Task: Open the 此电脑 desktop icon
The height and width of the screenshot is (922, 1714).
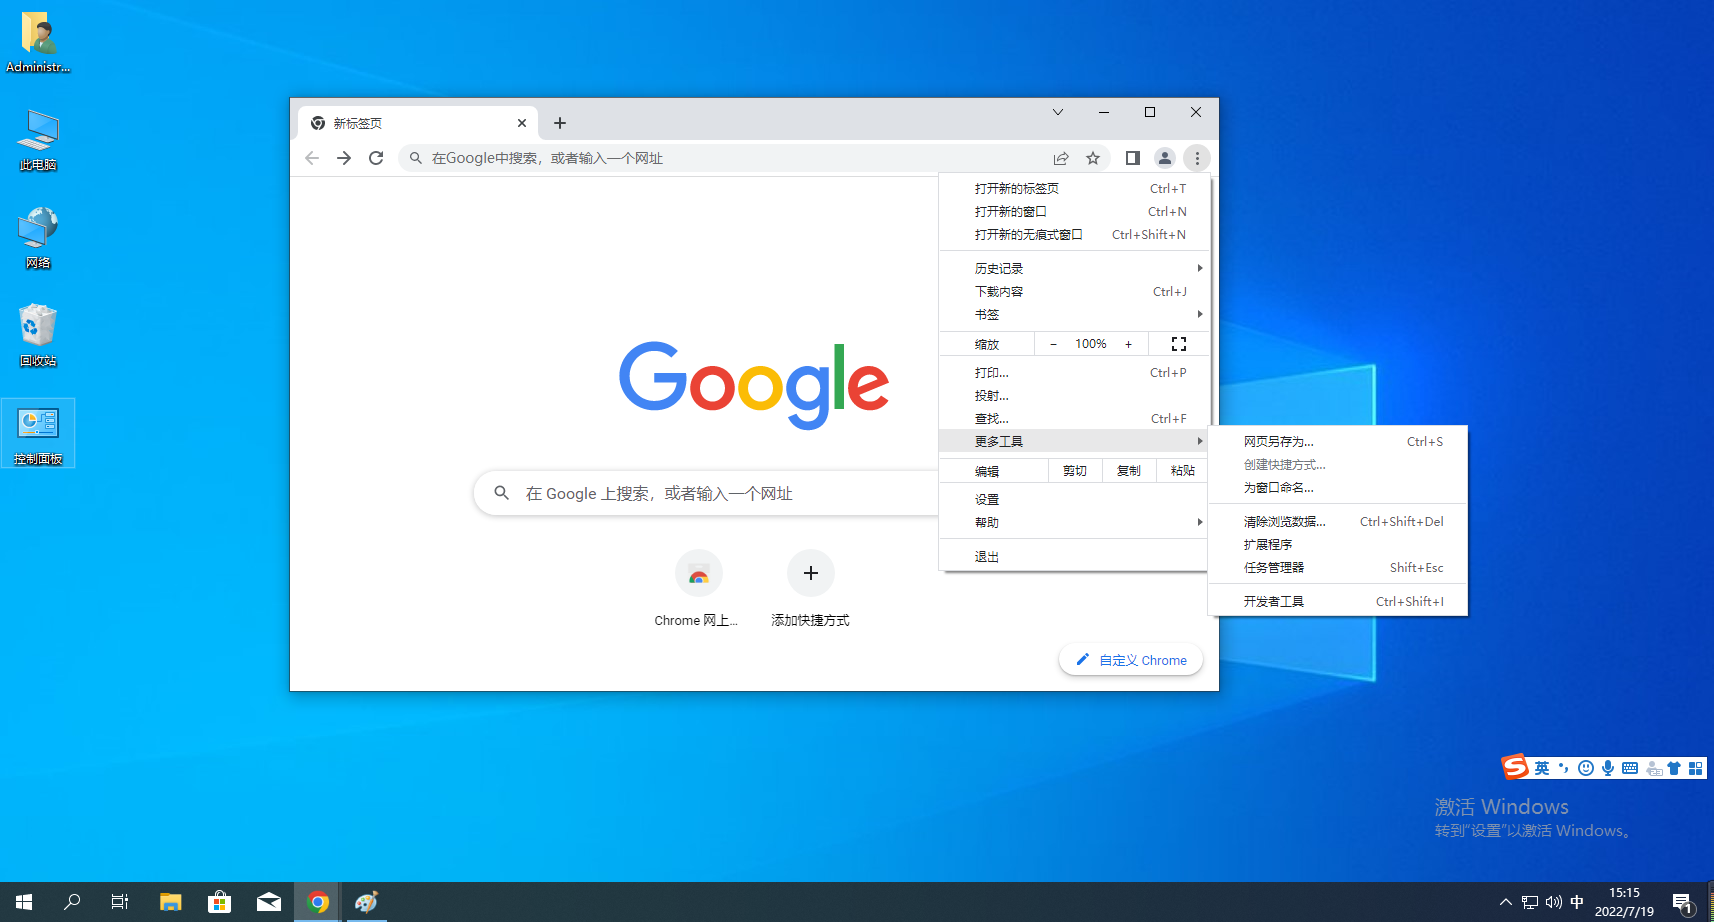Action: pos(38,140)
